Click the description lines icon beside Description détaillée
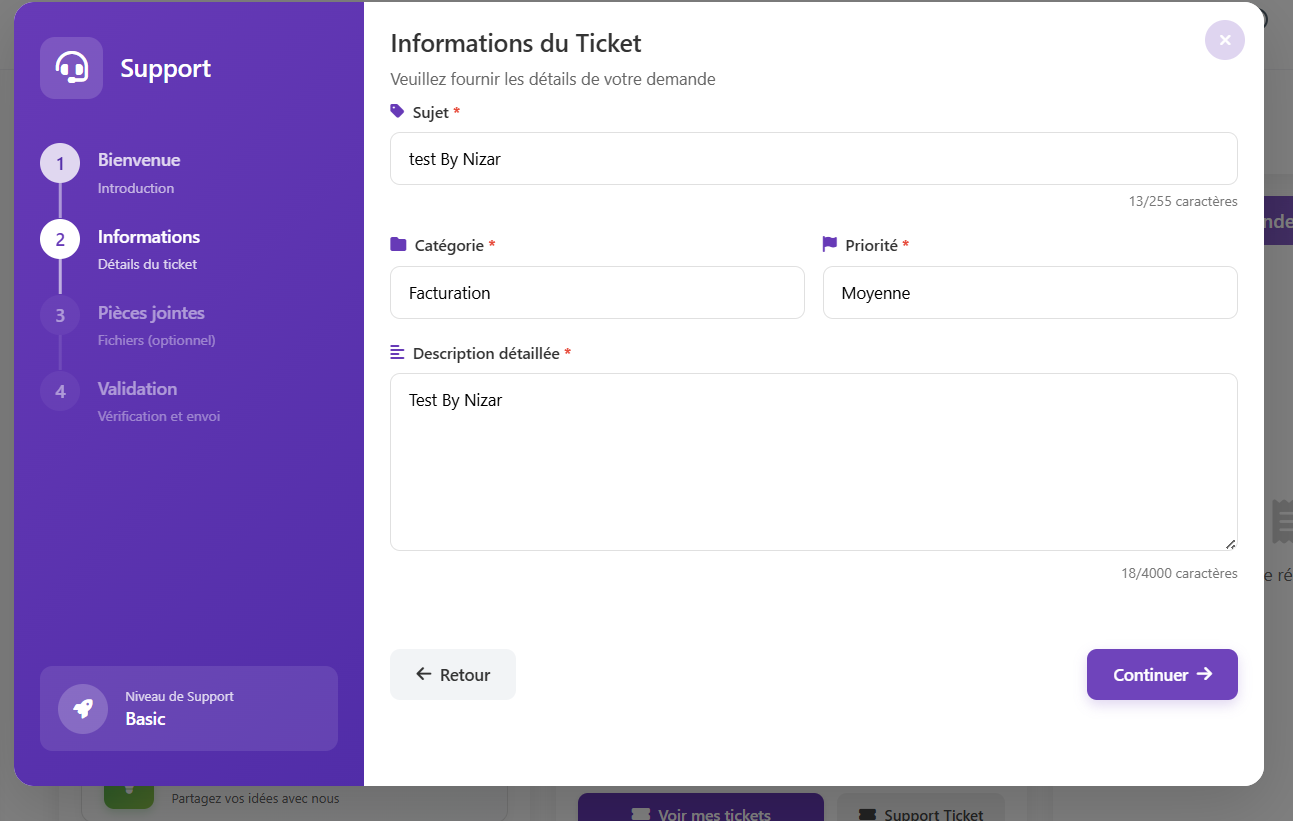Viewport: 1293px width, 821px height. 396,352
